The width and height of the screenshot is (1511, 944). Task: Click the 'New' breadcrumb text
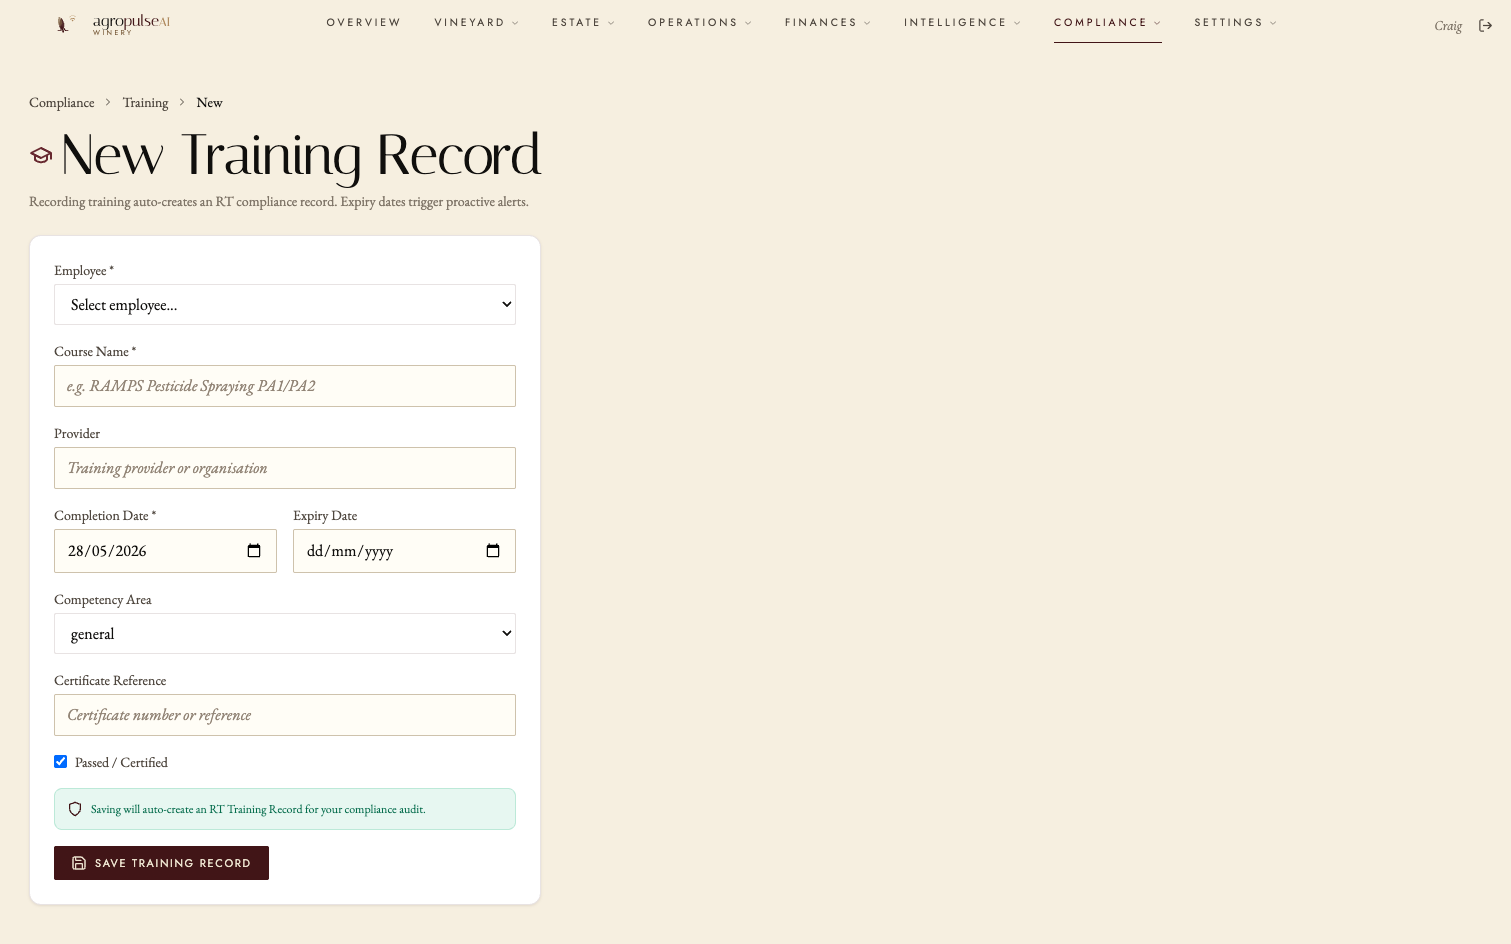(x=209, y=103)
